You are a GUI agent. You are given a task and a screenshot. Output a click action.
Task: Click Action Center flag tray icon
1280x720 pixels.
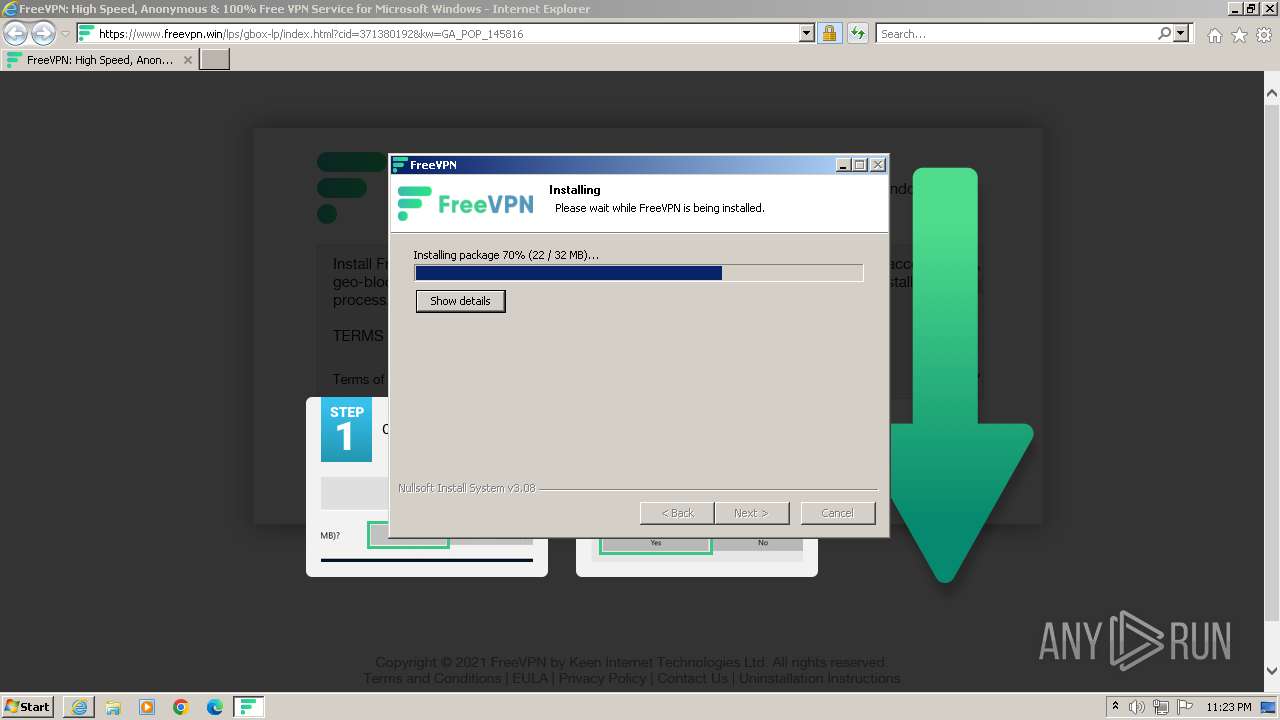tap(1184, 707)
